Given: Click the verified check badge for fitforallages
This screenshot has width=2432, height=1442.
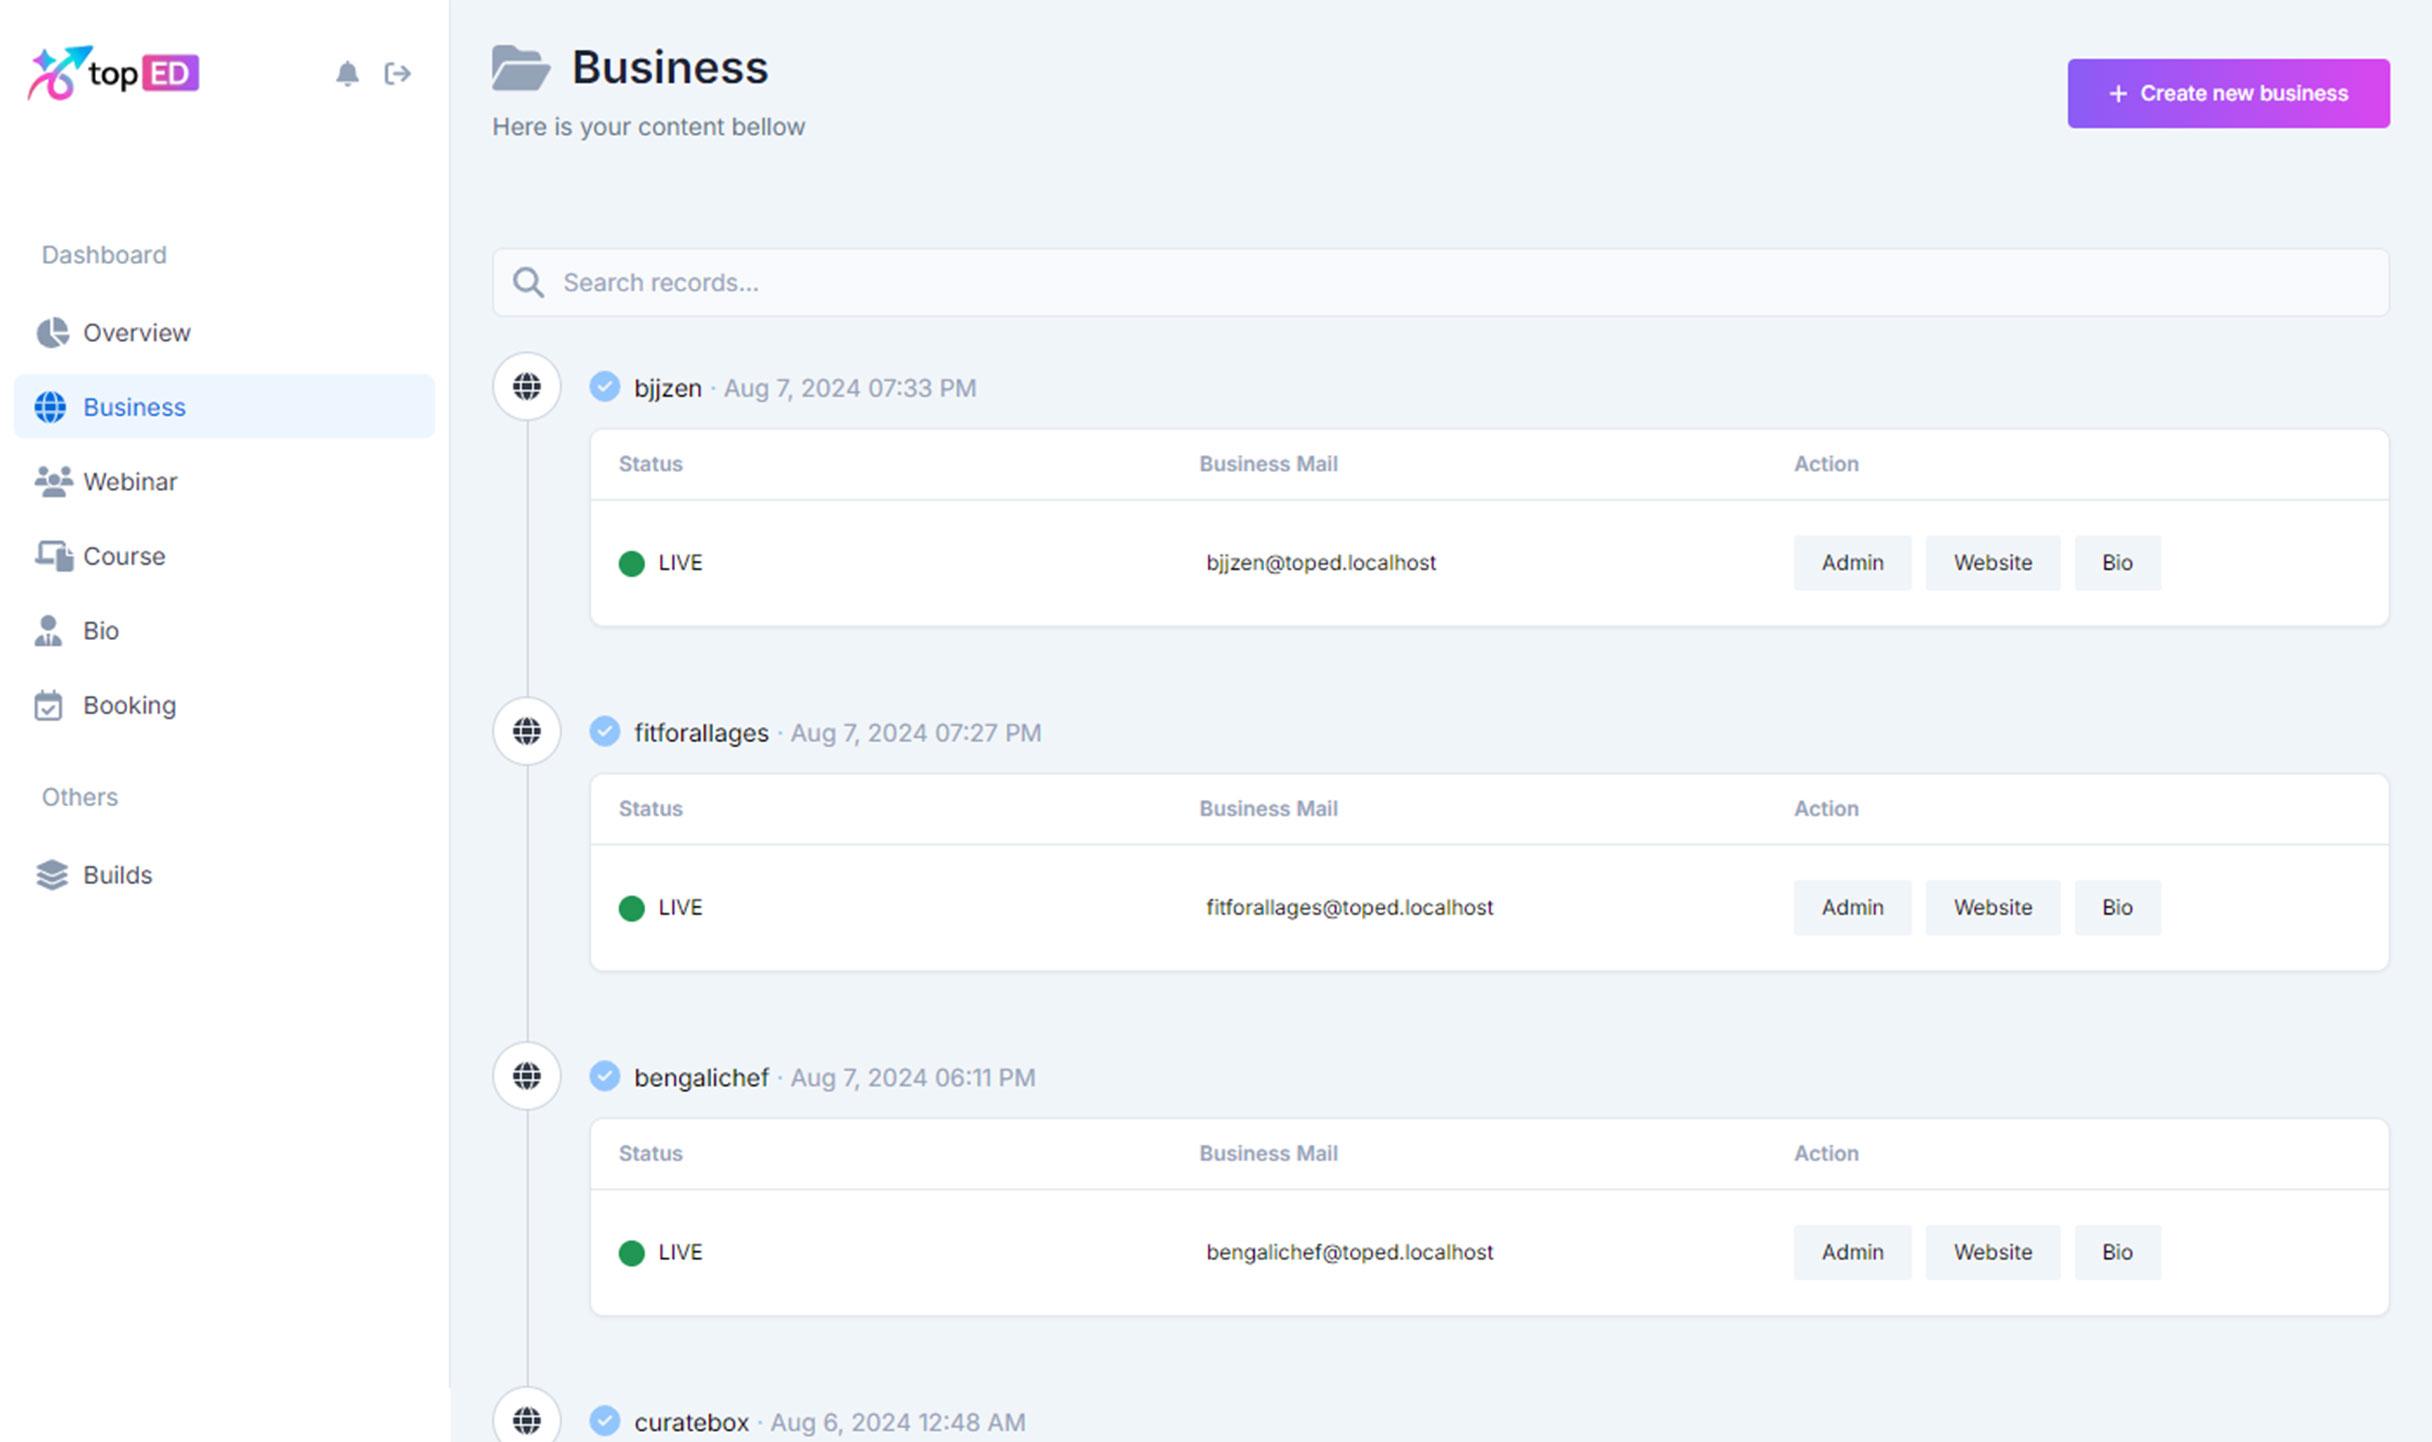Looking at the screenshot, I should [x=605, y=732].
